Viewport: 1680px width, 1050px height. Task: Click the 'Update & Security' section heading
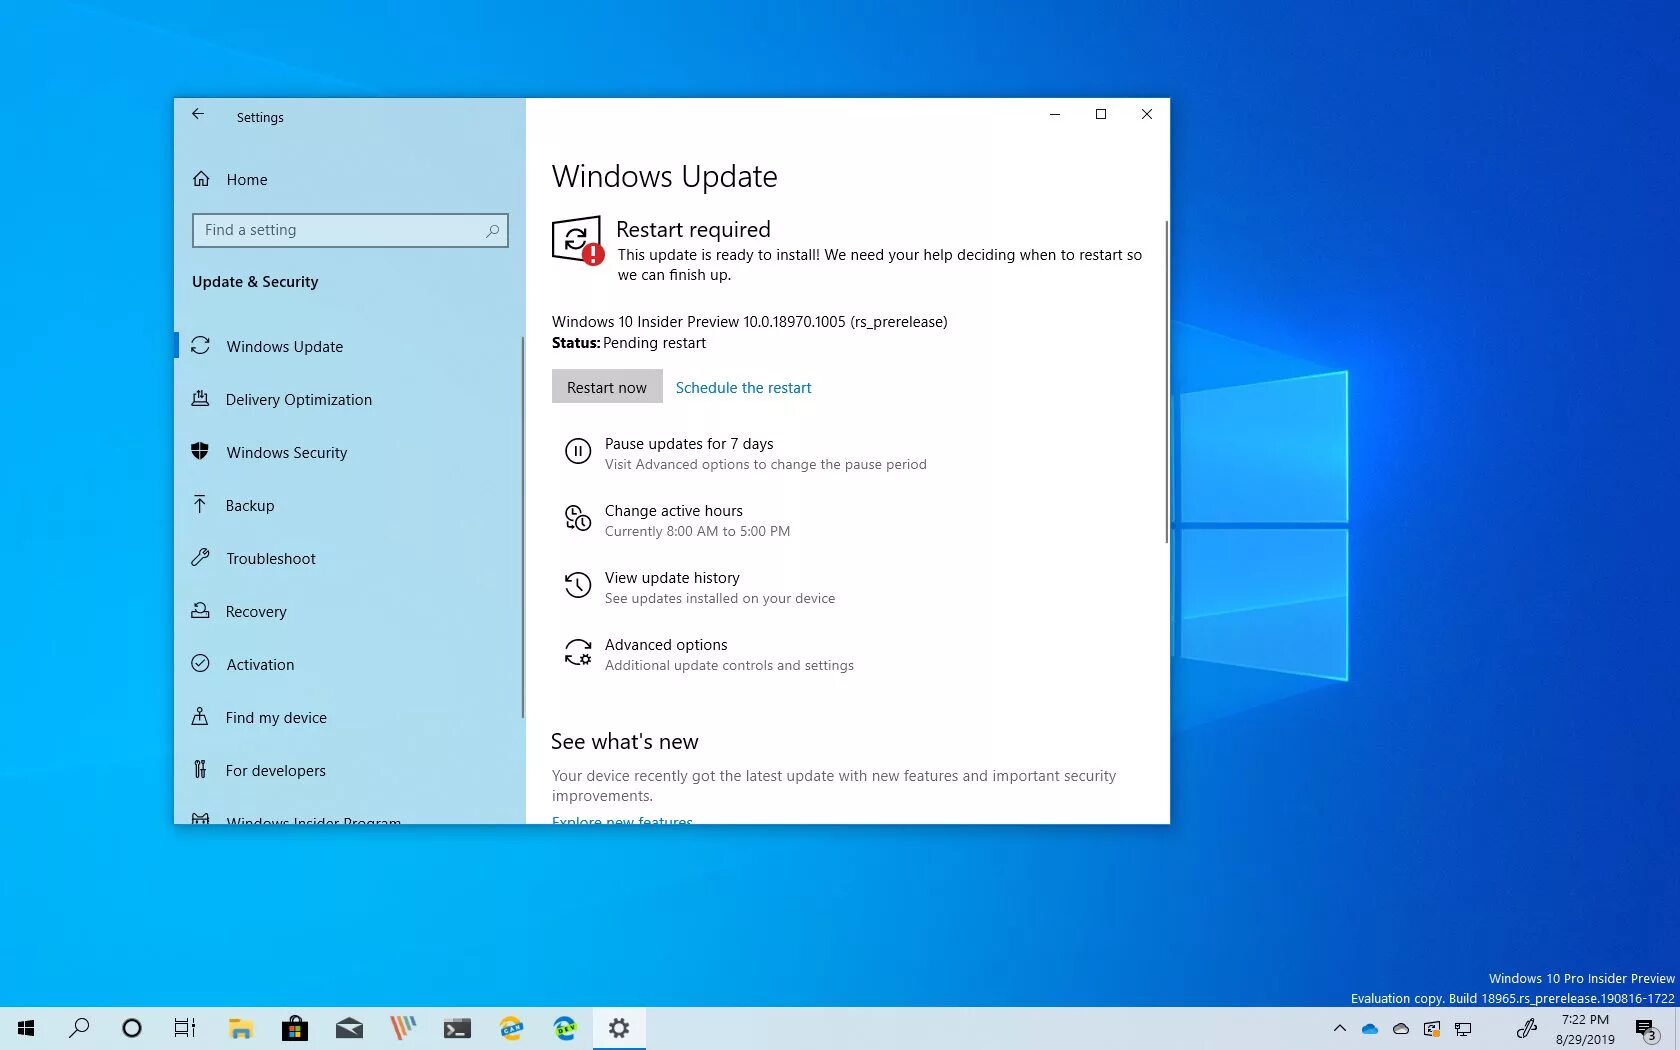[x=255, y=282]
